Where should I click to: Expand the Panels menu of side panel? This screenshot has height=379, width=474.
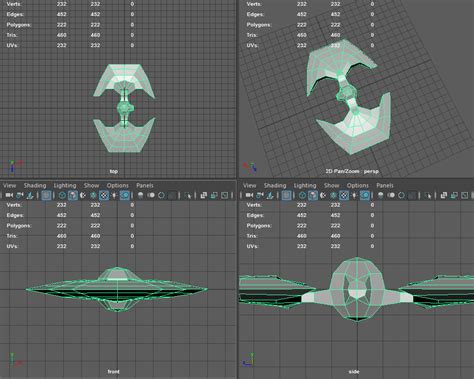(x=385, y=185)
